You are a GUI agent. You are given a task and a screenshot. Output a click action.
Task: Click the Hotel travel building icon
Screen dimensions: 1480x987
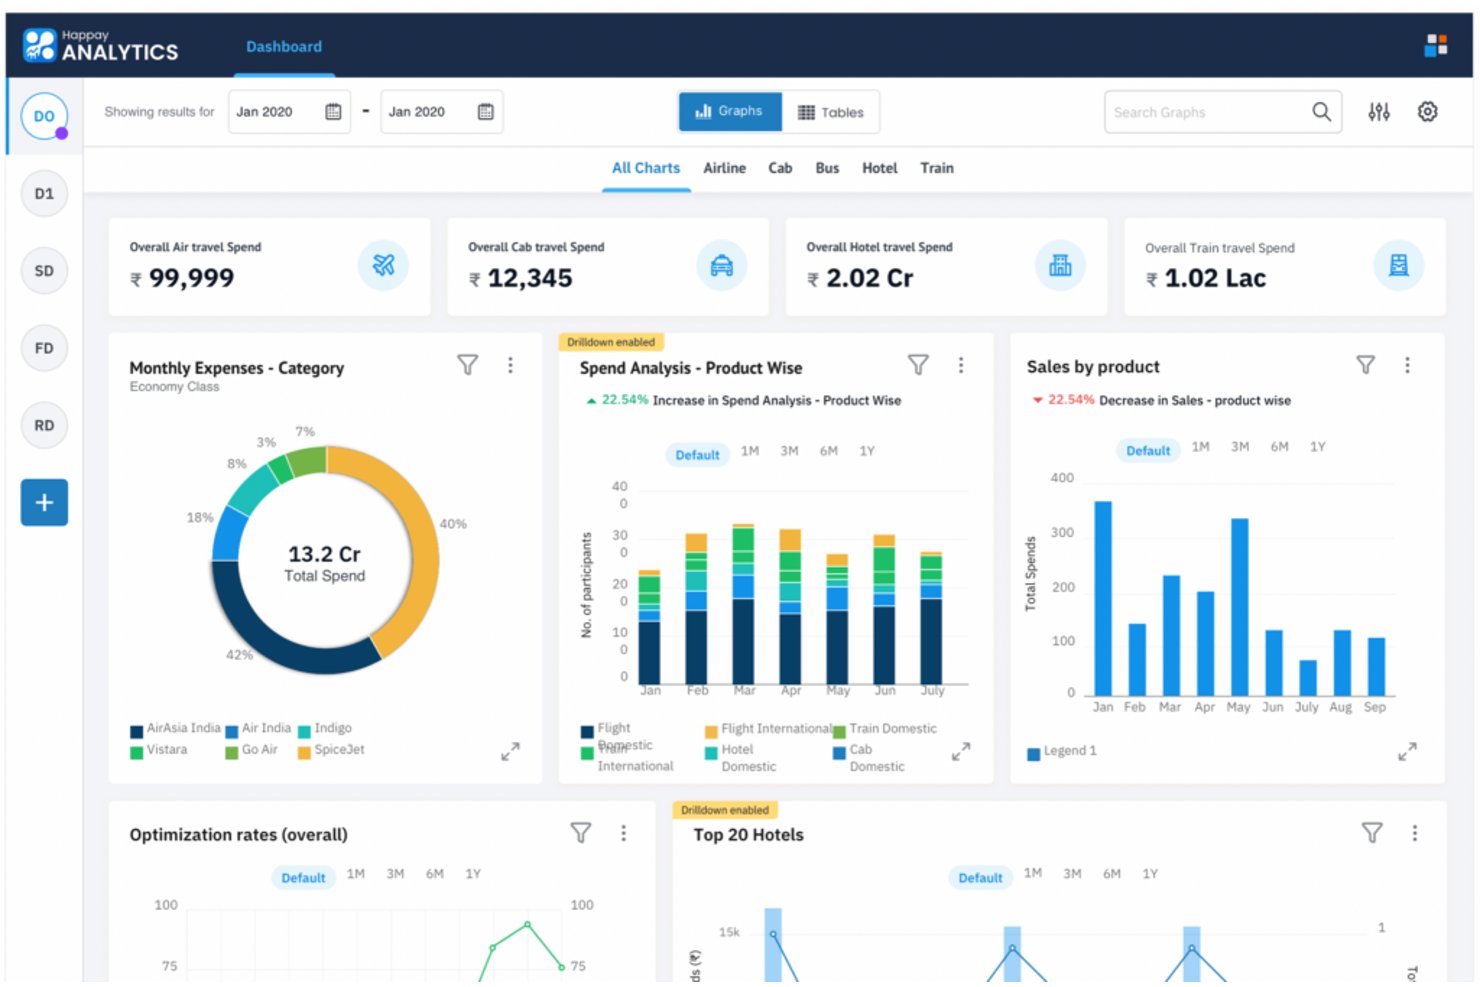coord(1060,265)
